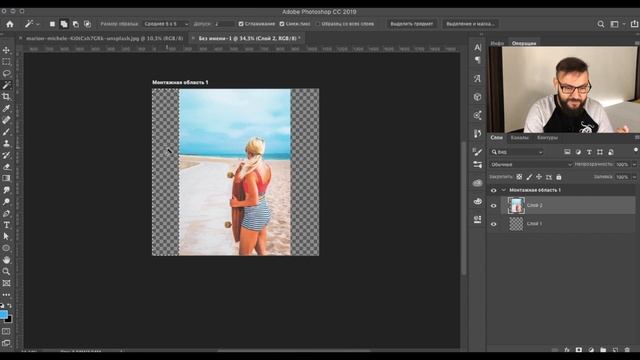Open the workspace switcher dropdown

[618, 24]
